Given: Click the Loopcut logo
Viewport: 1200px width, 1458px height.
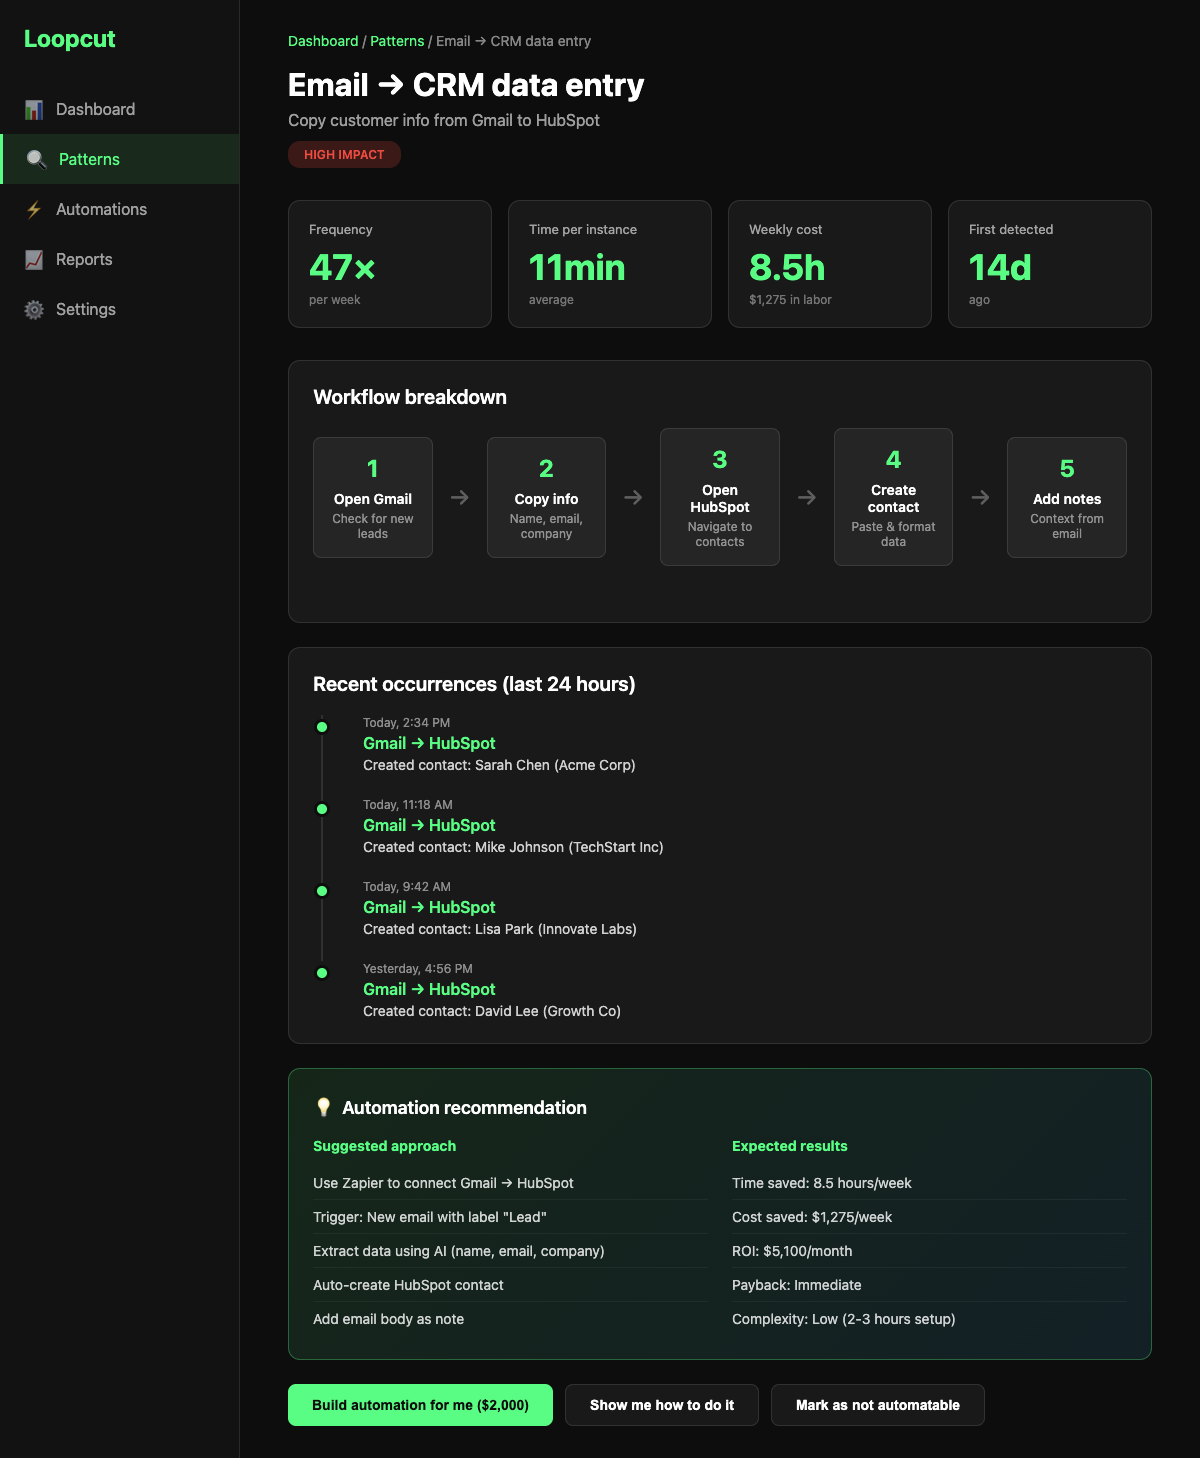Looking at the screenshot, I should pos(70,39).
